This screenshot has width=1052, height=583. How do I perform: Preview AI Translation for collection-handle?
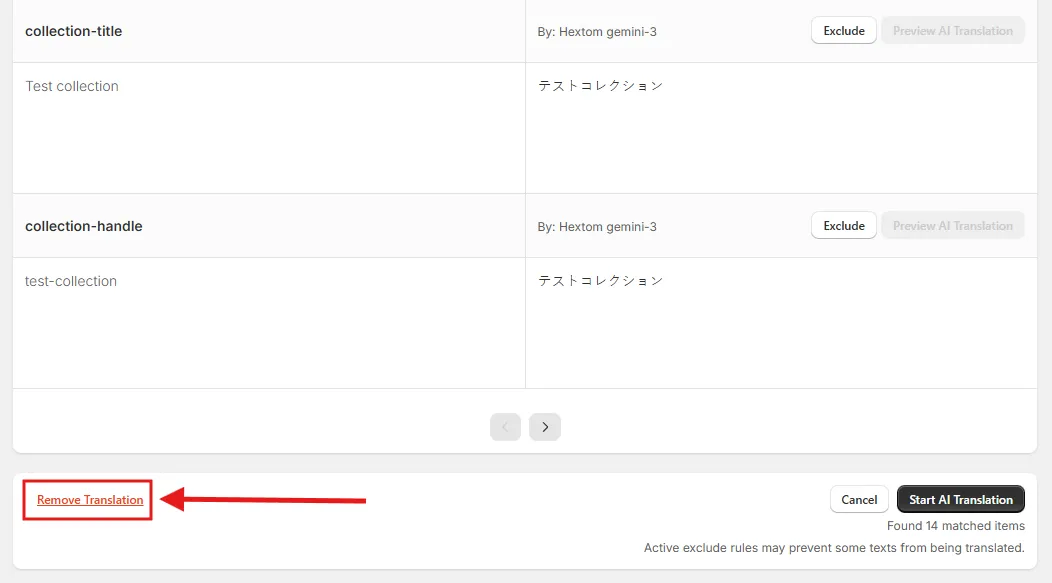[953, 226]
